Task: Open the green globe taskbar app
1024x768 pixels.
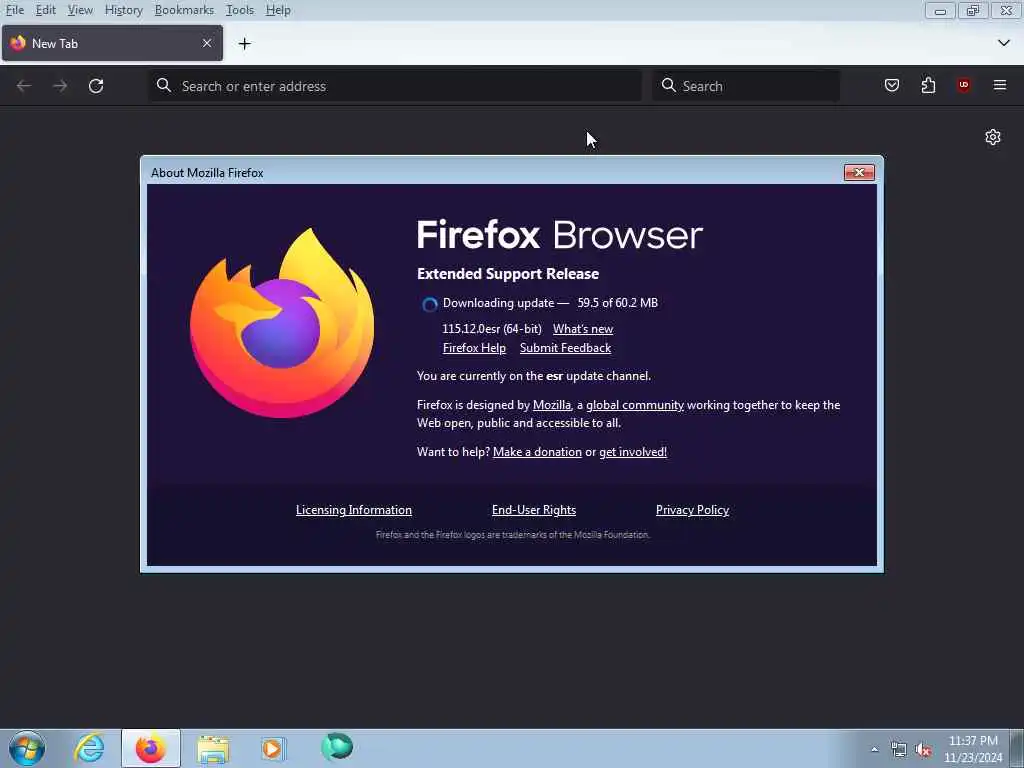Action: point(337,747)
